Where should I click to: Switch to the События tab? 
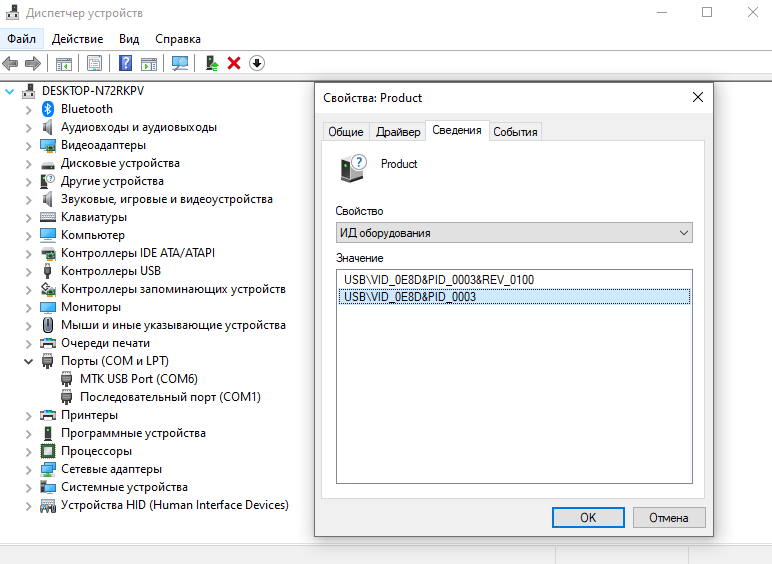(x=515, y=132)
